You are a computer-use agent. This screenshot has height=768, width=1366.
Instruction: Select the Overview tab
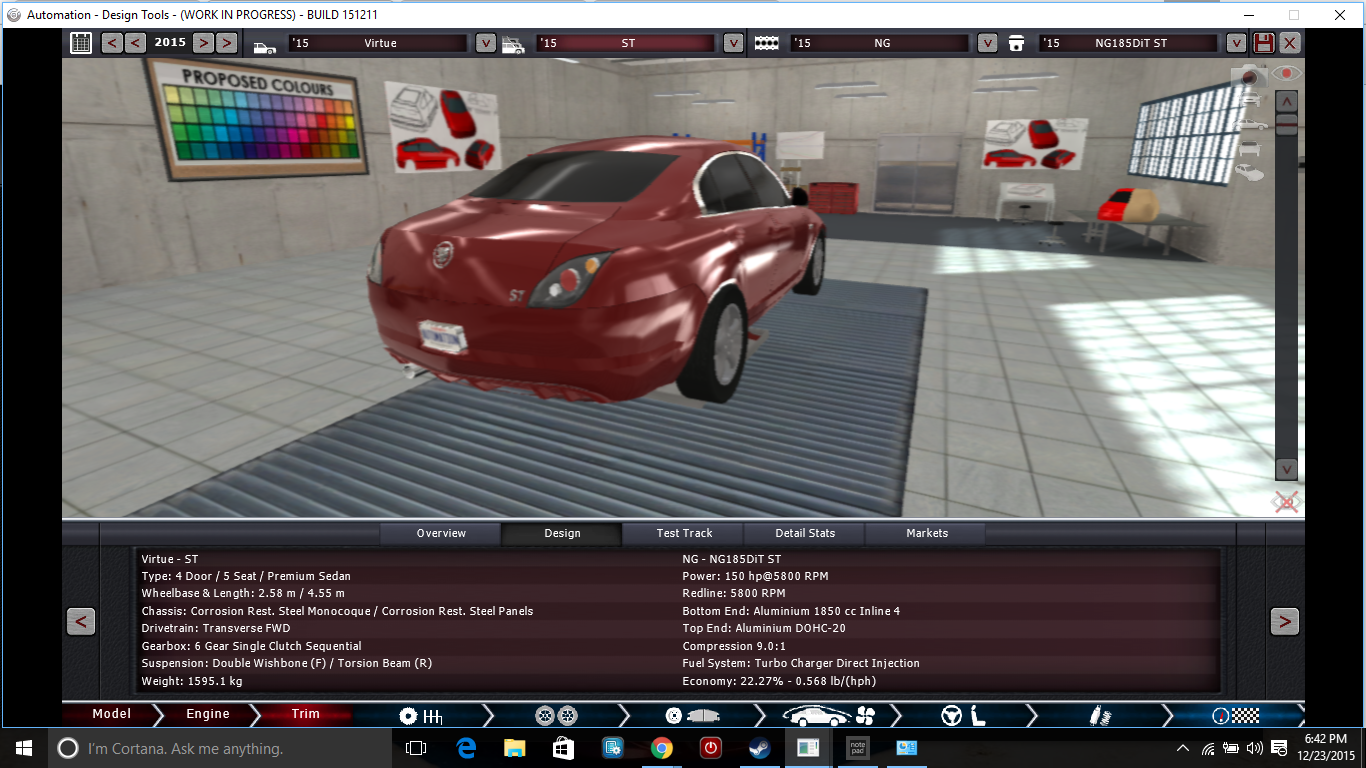(x=441, y=533)
